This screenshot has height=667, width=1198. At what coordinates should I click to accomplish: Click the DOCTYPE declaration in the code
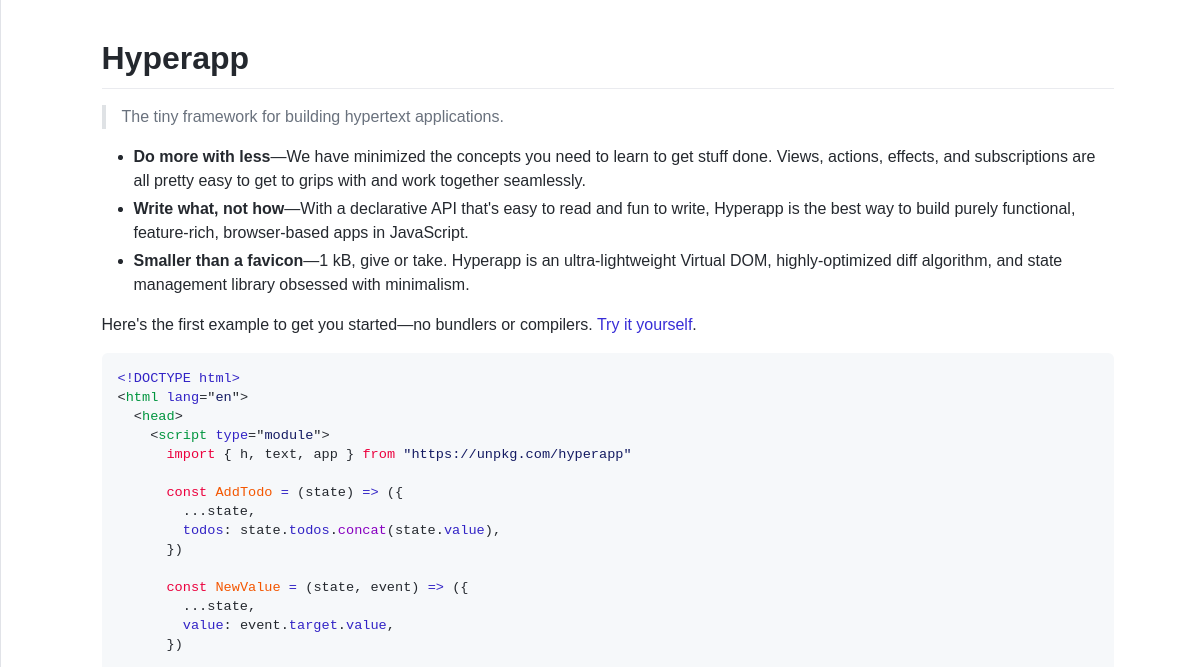178,378
